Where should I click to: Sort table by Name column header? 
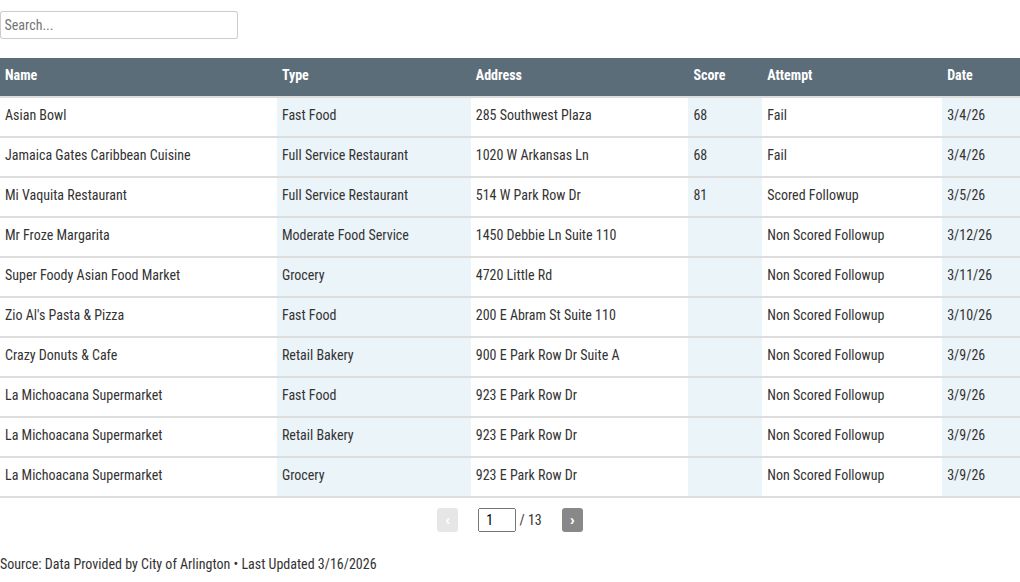21,75
